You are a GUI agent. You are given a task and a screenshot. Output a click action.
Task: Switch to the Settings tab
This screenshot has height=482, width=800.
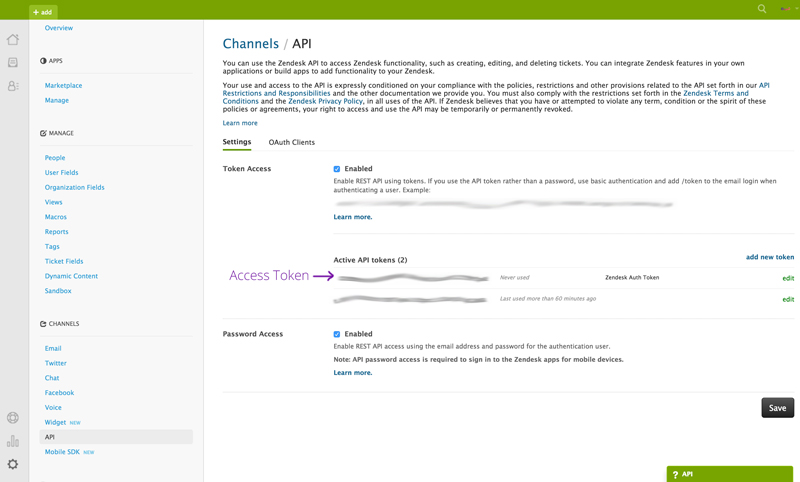[237, 142]
